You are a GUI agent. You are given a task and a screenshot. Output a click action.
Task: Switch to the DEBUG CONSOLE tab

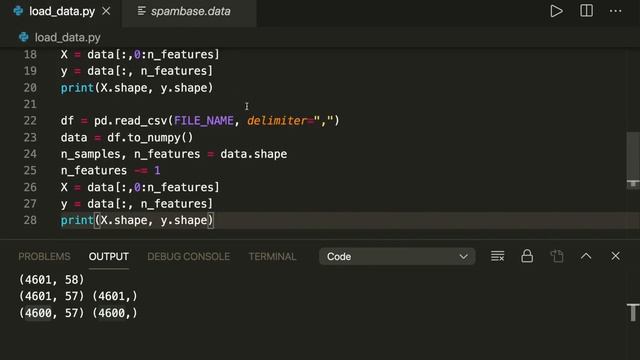pos(189,256)
